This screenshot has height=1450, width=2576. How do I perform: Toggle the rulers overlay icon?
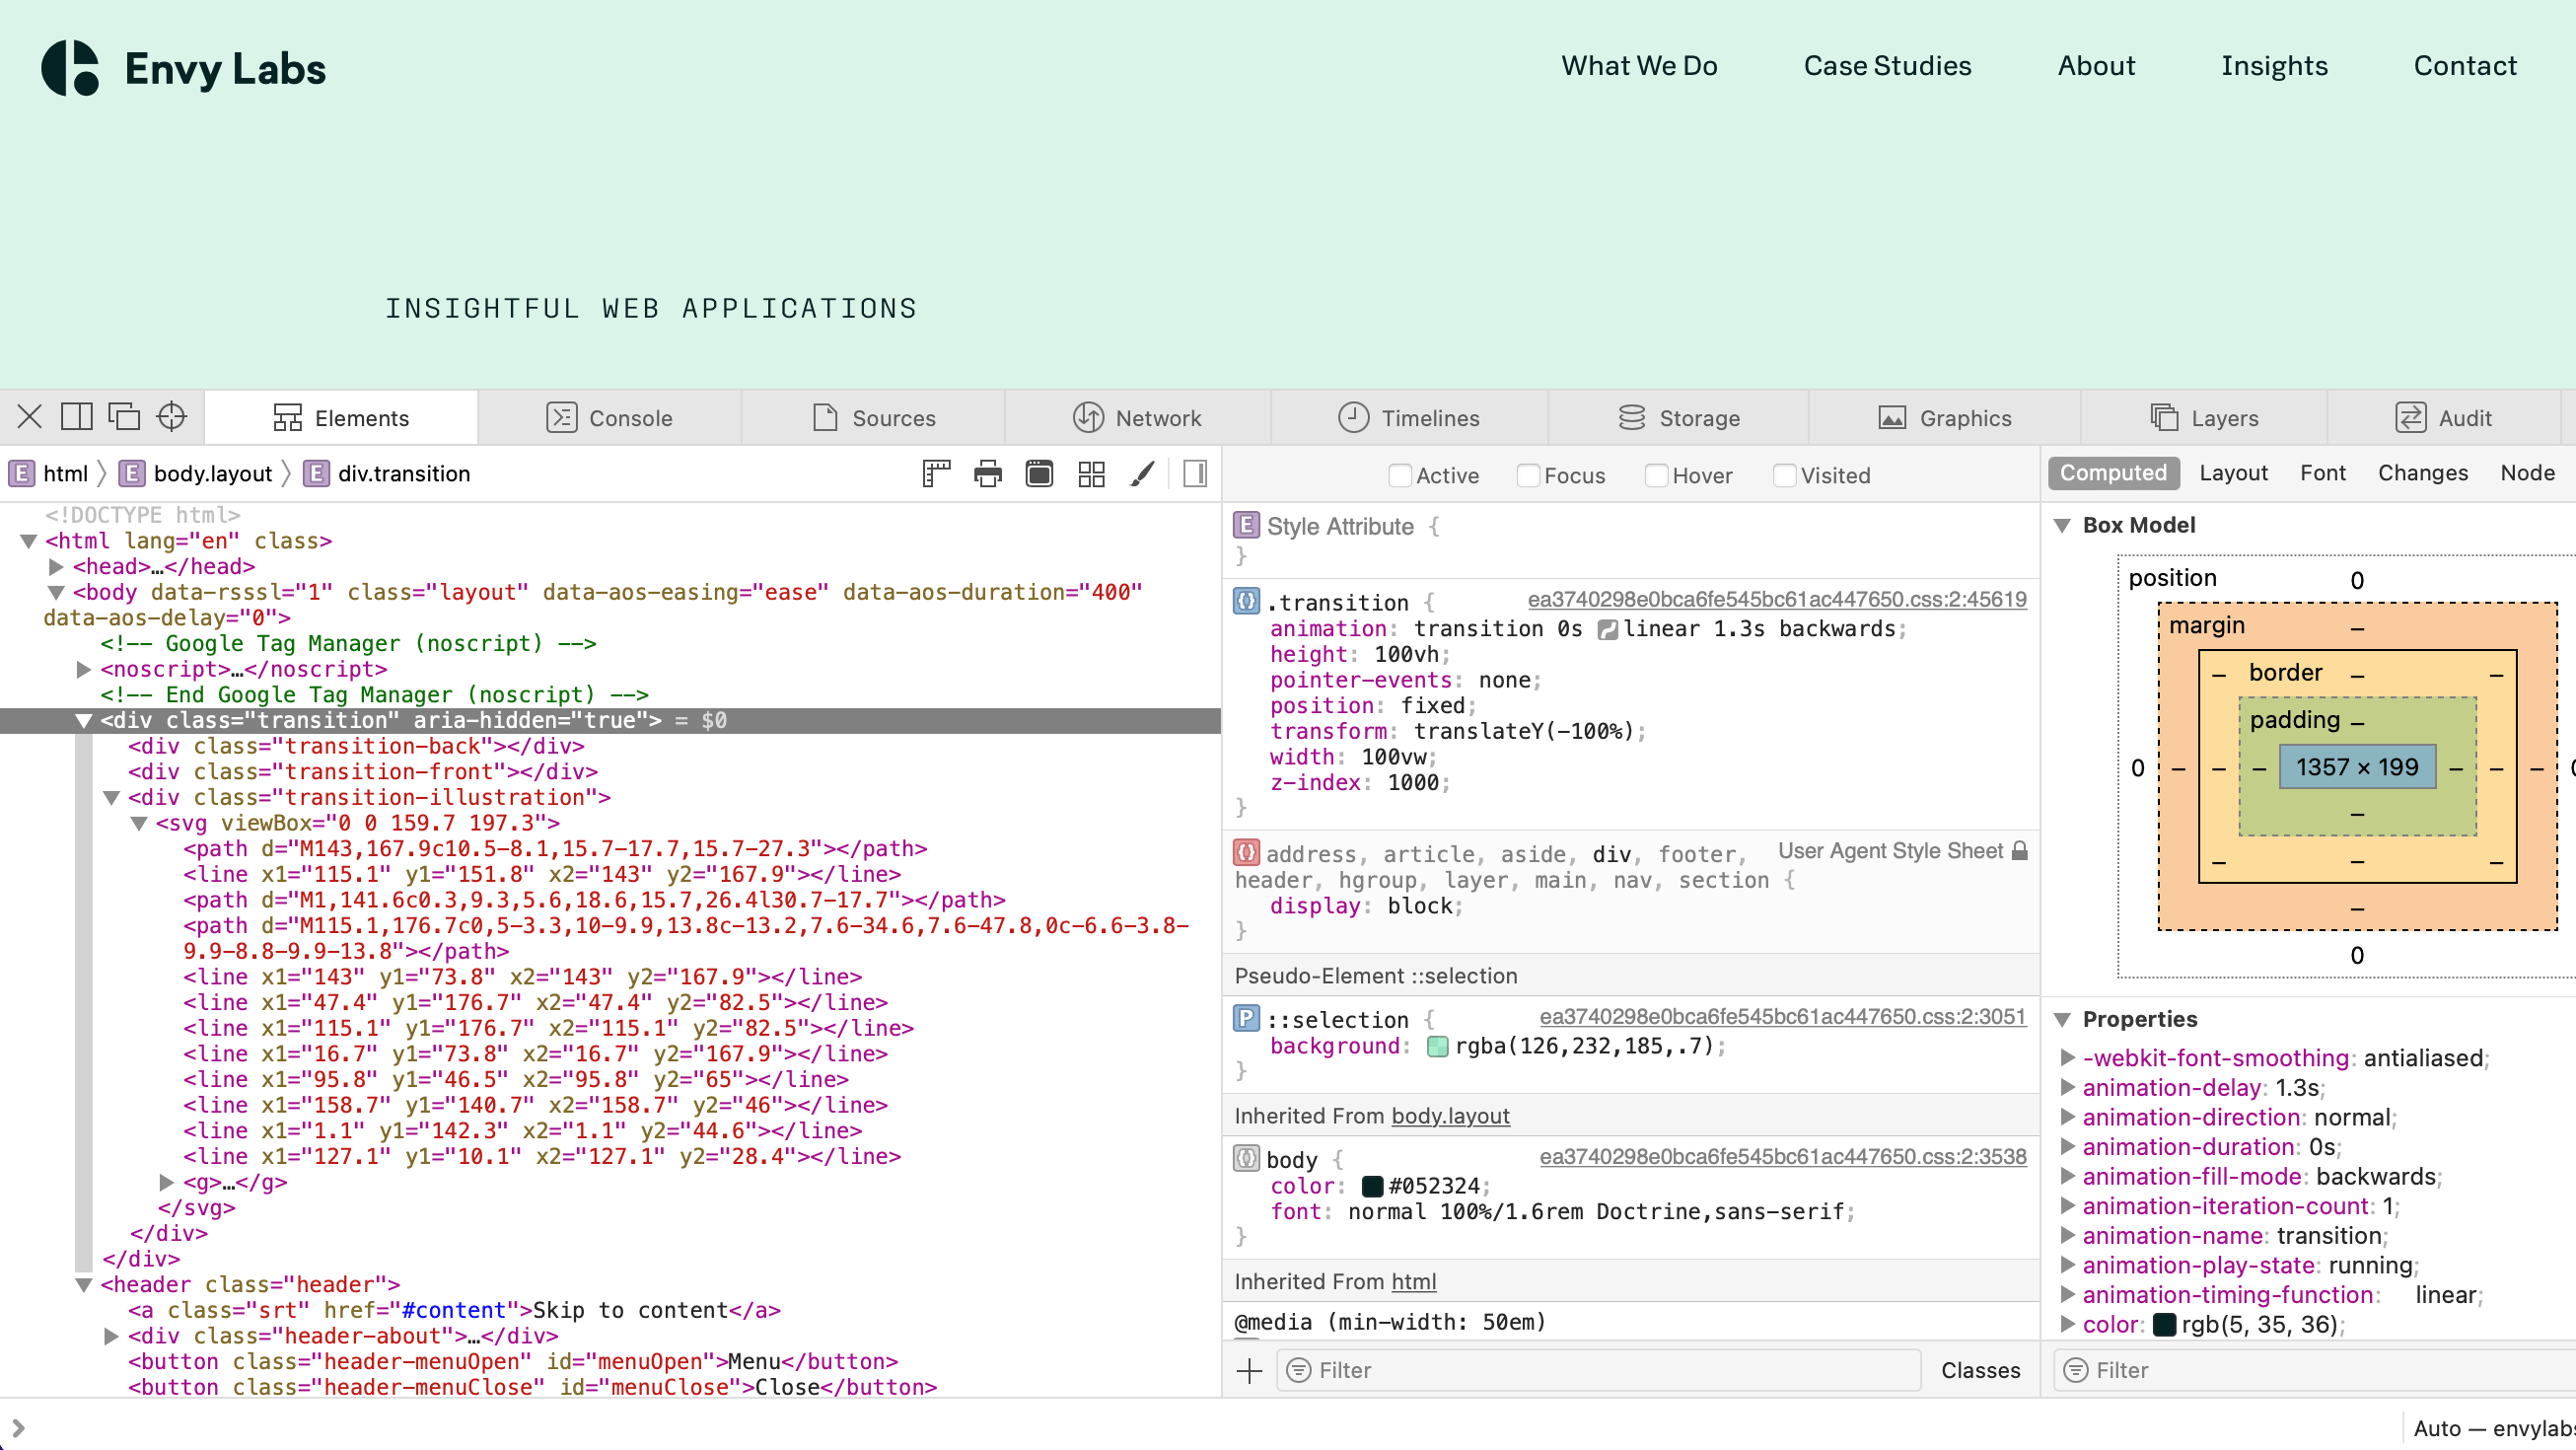tap(936, 473)
